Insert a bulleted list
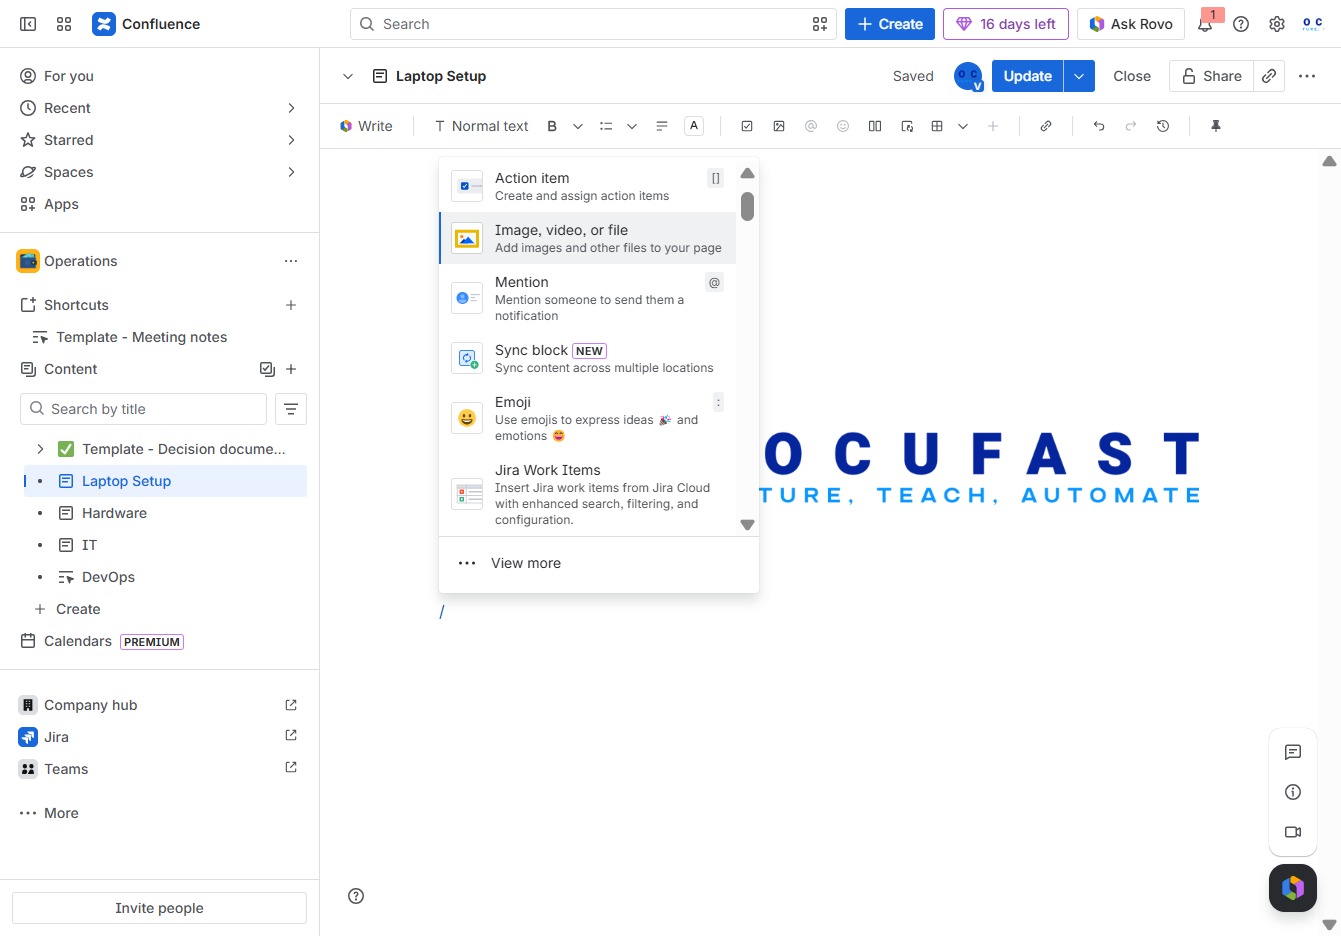Image resolution: width=1341 pixels, height=936 pixels. pyautogui.click(x=606, y=126)
